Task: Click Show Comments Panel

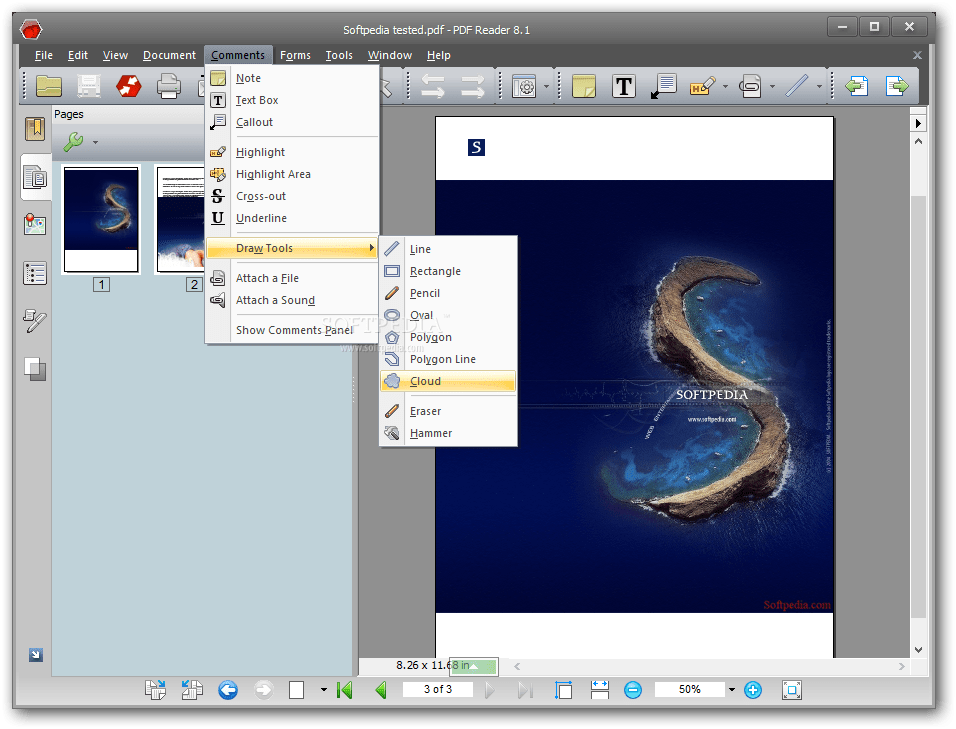Action: [x=294, y=329]
